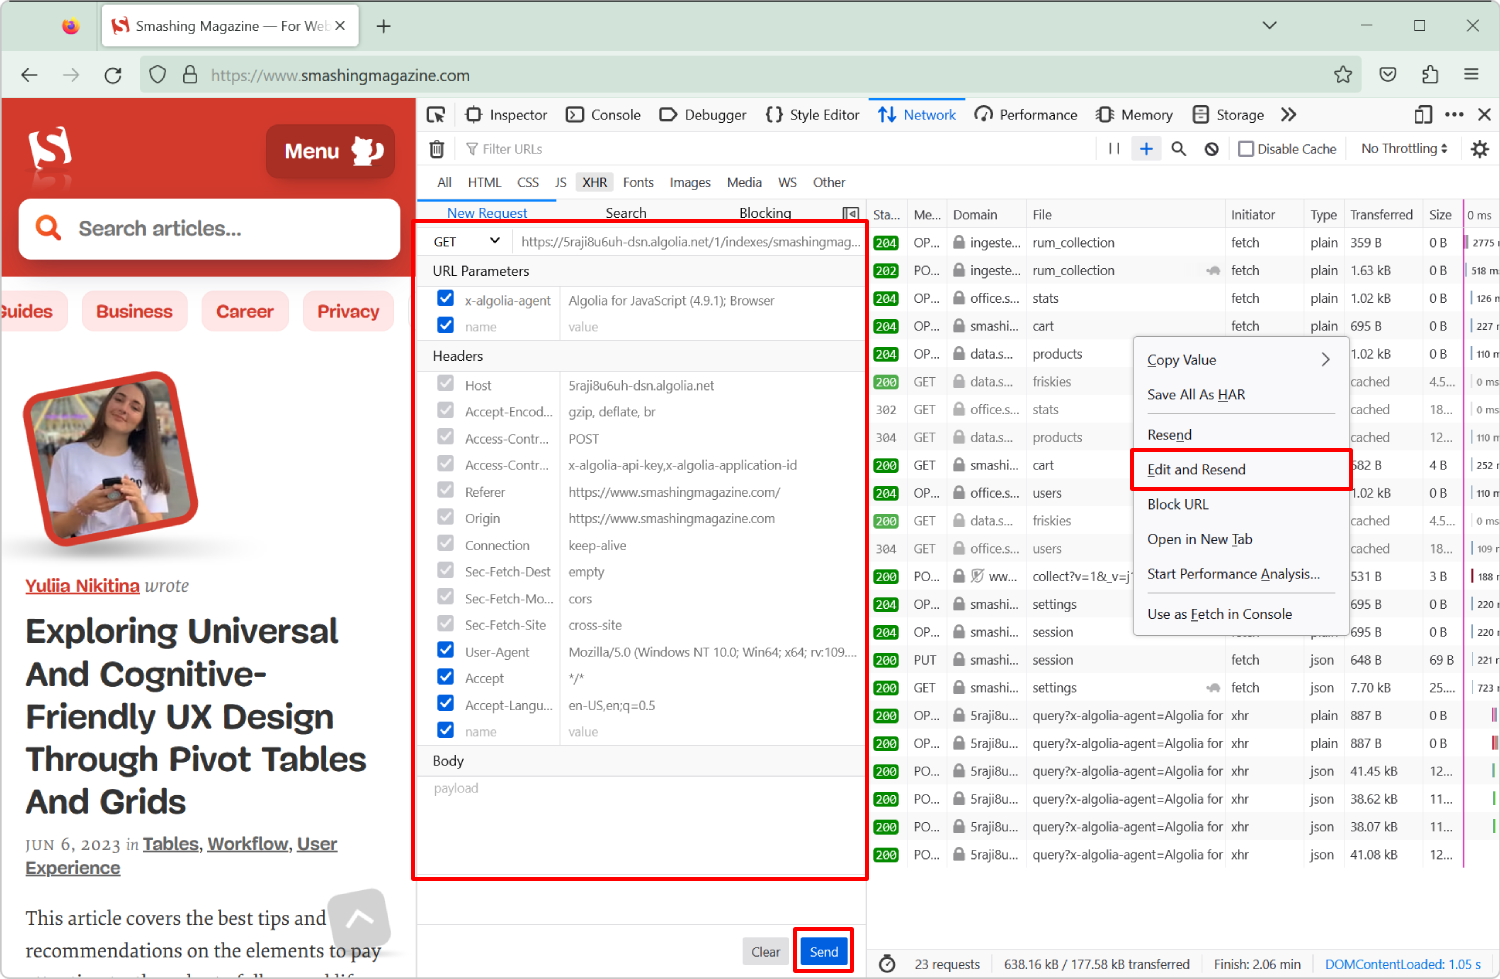Viewport: 1500px width, 979px height.
Task: Click the Send button
Action: (x=823, y=951)
